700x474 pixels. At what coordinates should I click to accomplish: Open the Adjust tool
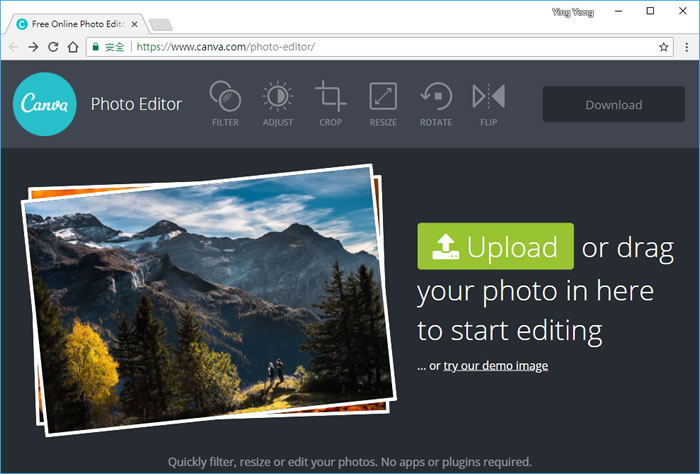tap(278, 102)
